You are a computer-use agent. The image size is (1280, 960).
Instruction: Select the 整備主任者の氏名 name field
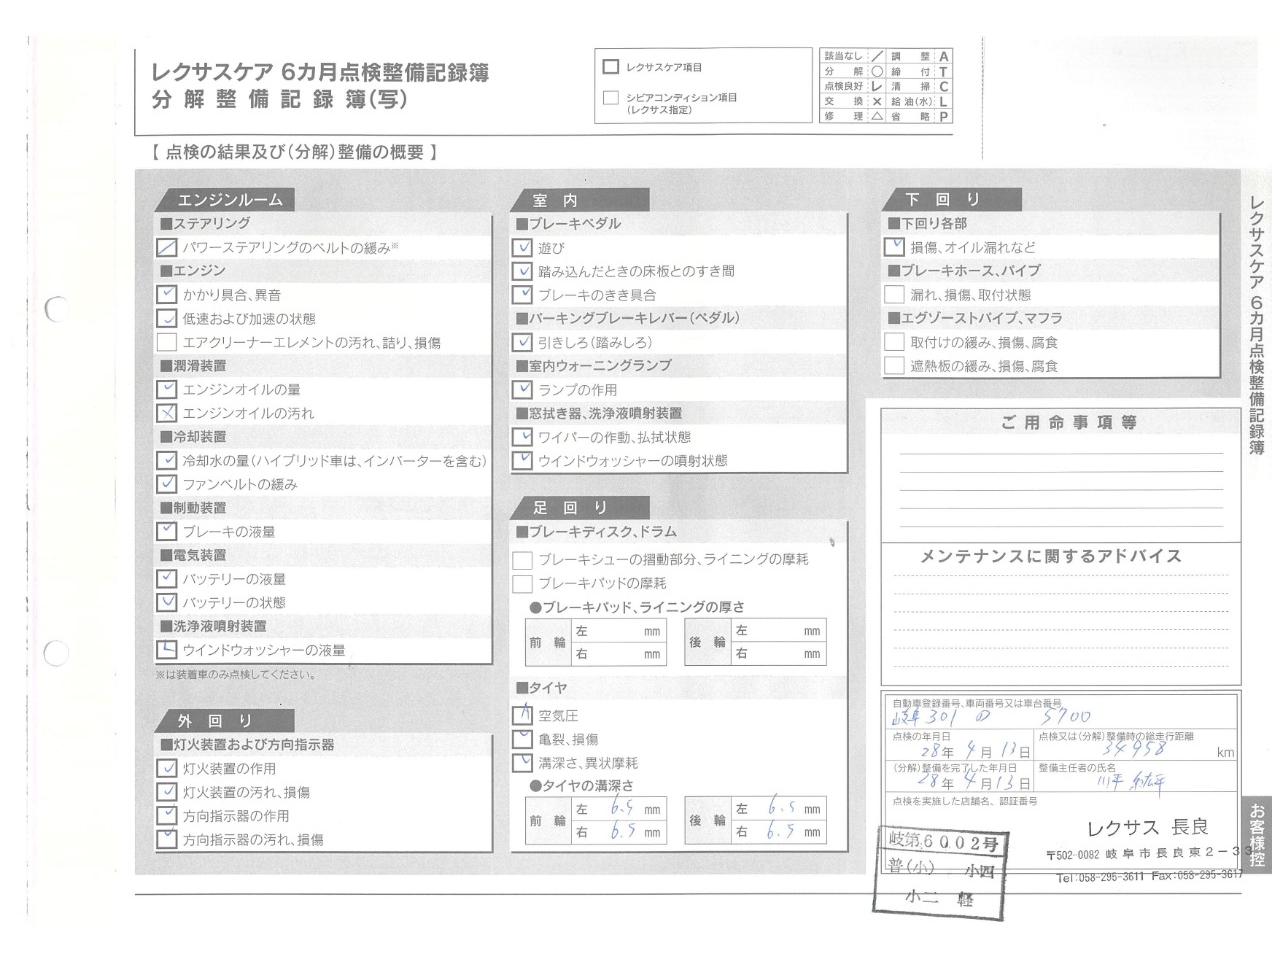[1137, 777]
